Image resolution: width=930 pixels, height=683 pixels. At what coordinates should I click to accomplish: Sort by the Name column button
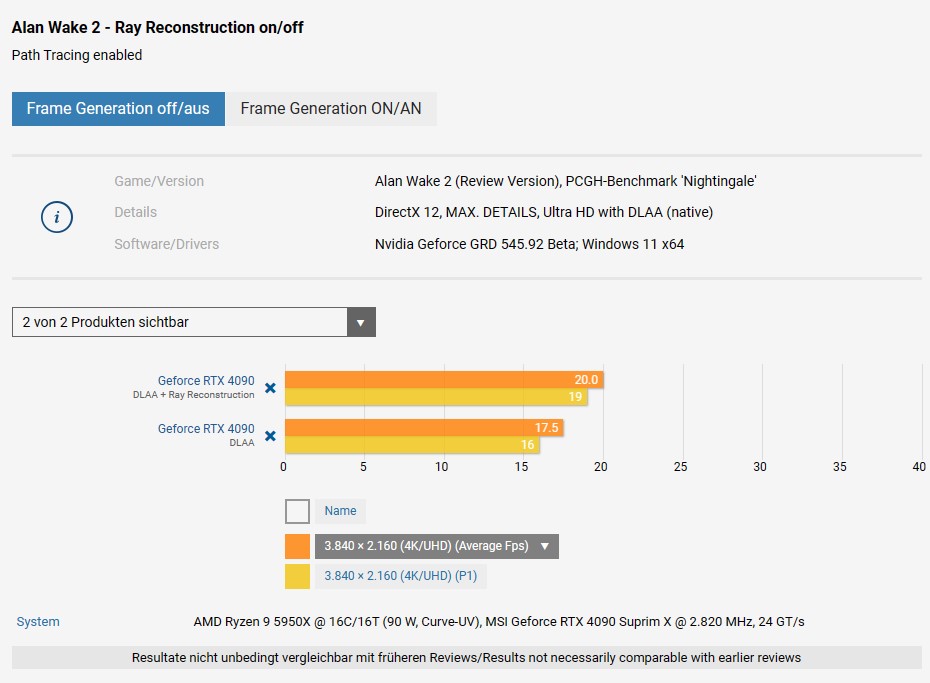pyautogui.click(x=340, y=511)
